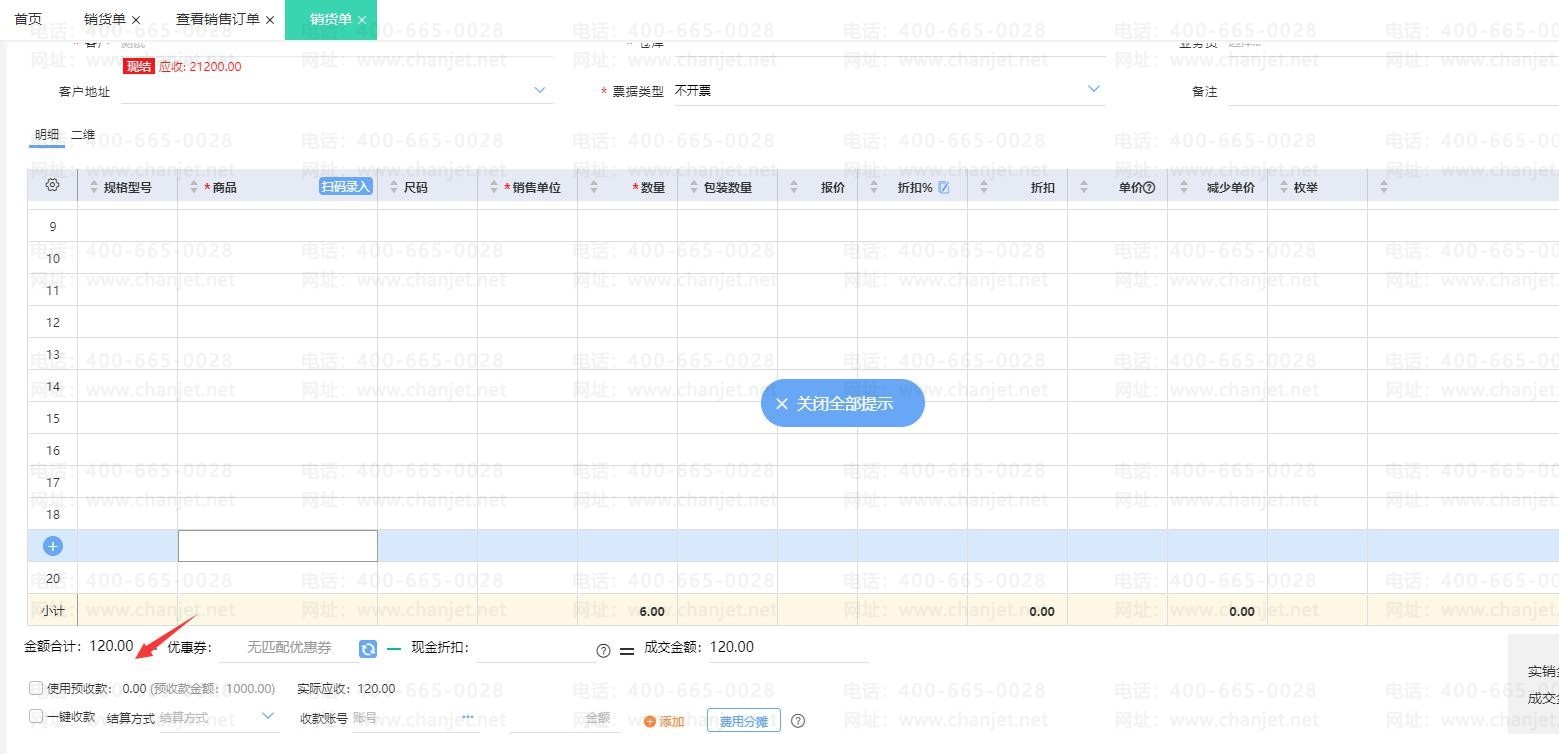Screen dimensions: 1559x754
Task: Click help icon beside 现金折扣 field
Action: pos(603,650)
